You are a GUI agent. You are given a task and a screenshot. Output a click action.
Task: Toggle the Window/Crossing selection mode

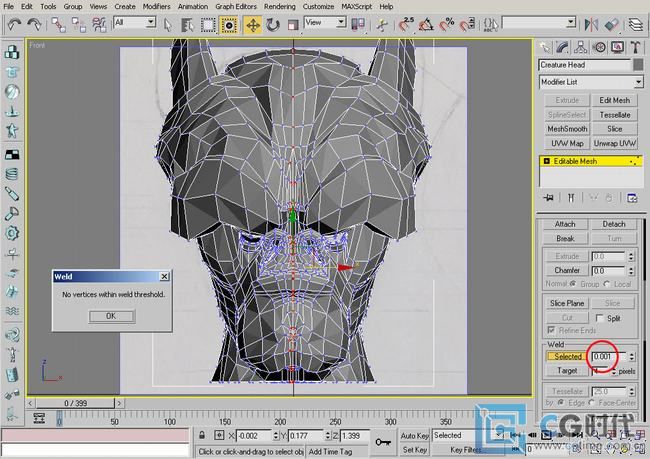pyautogui.click(x=228, y=25)
